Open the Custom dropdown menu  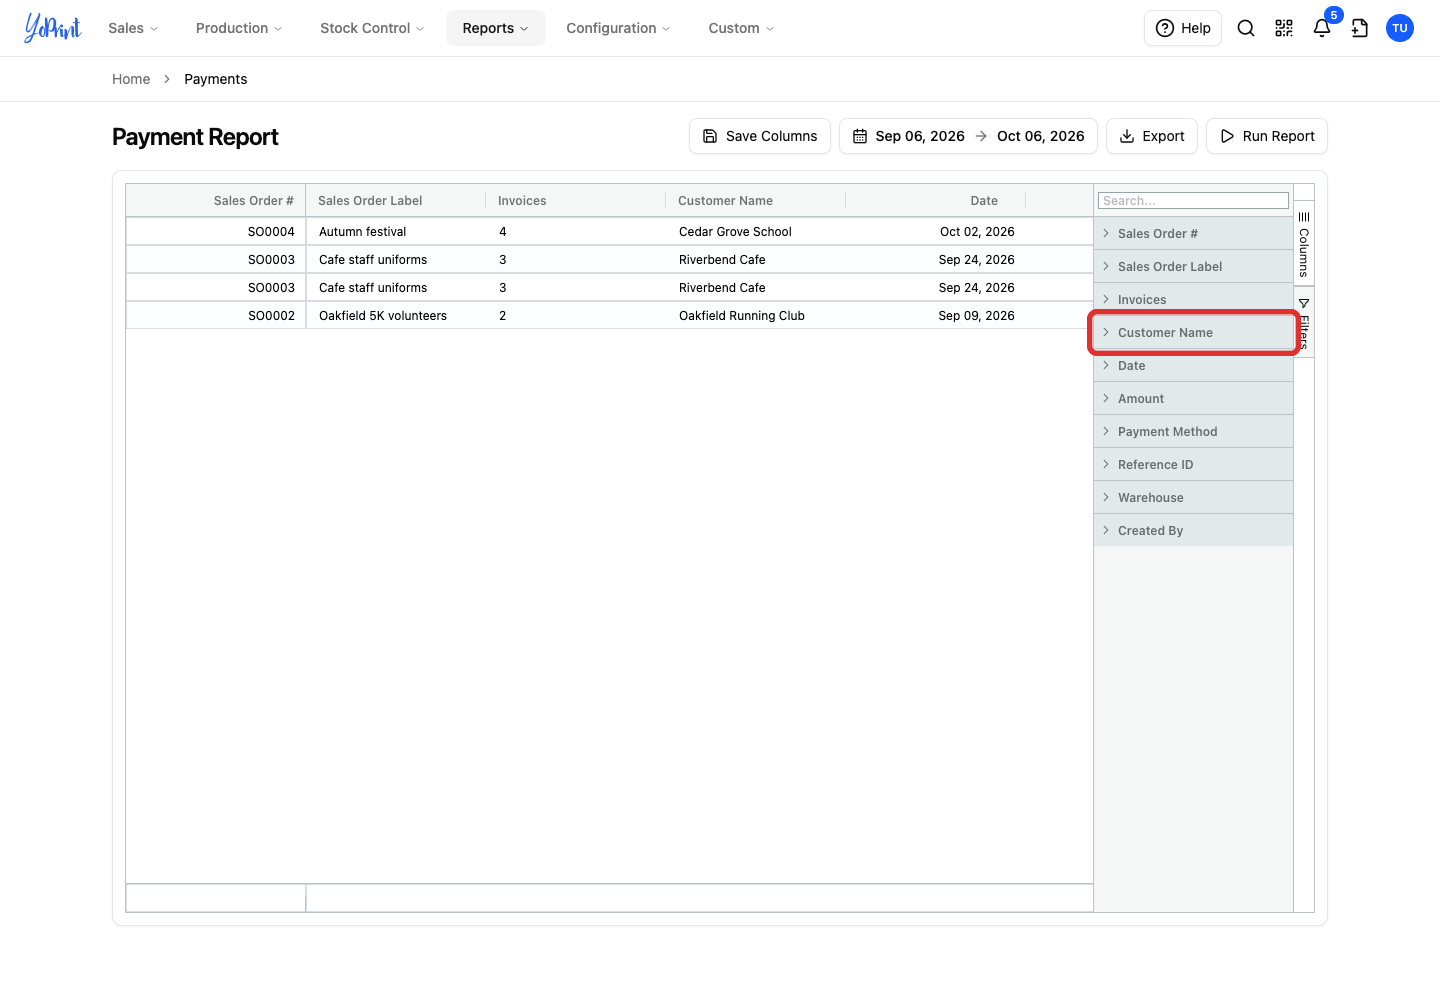pos(741,28)
